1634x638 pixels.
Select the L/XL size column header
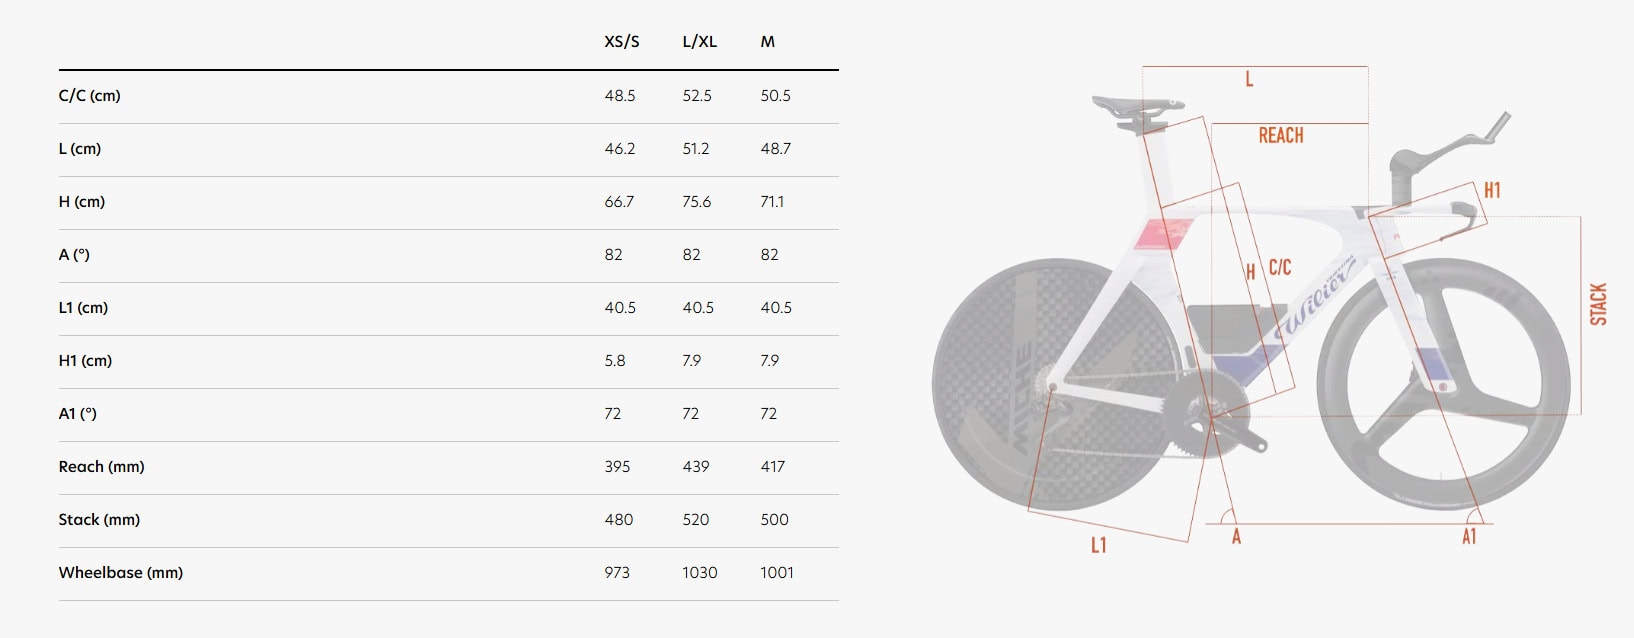[x=699, y=42]
